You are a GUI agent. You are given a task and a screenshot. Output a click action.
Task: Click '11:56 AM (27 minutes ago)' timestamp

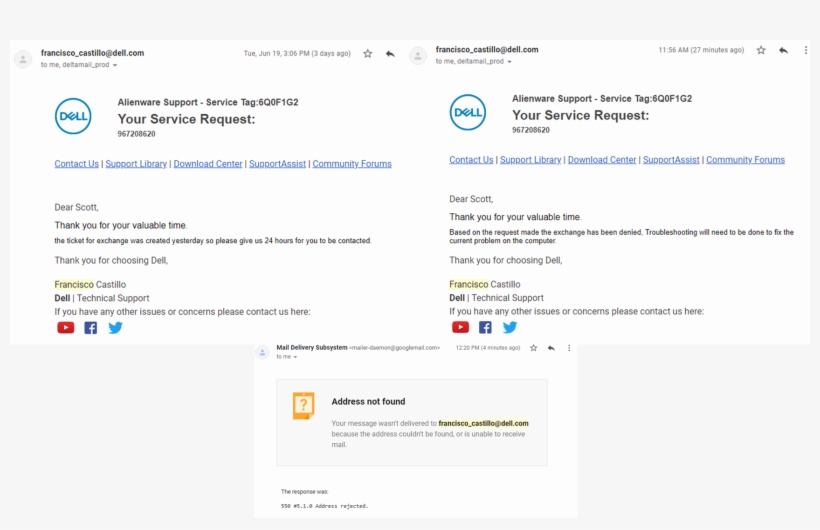(x=701, y=50)
